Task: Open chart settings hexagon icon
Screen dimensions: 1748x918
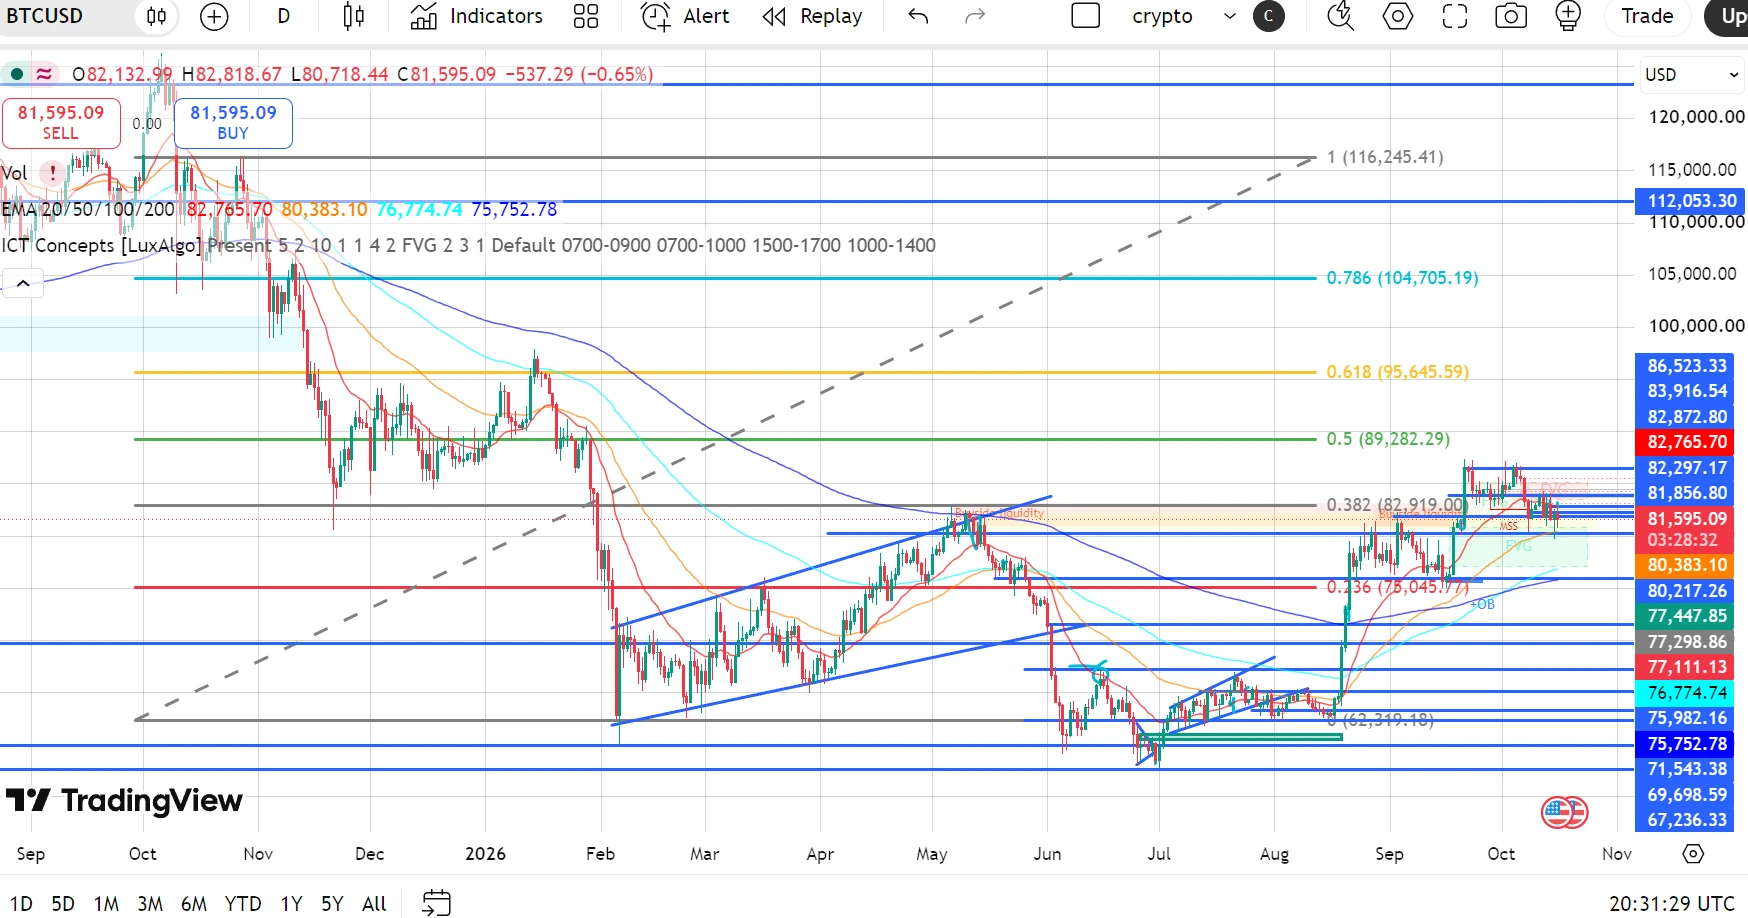Action: 1398,16
